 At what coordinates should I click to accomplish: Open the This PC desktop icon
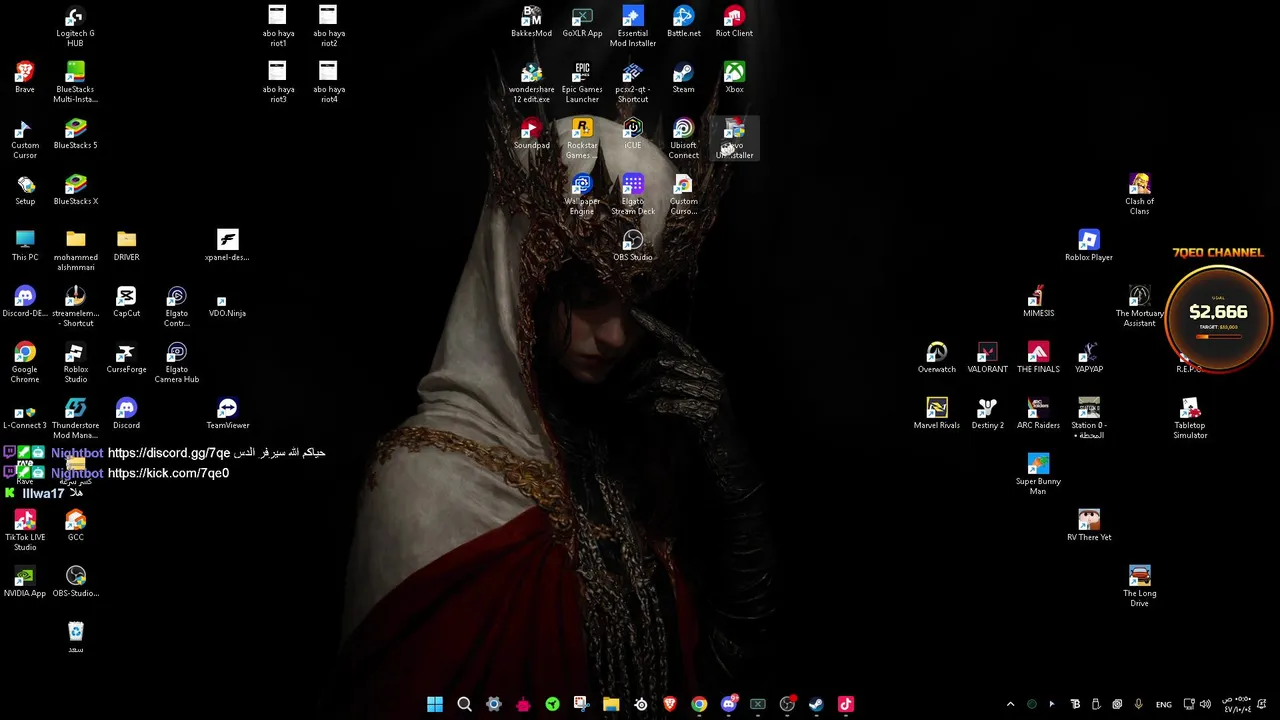coord(25,246)
